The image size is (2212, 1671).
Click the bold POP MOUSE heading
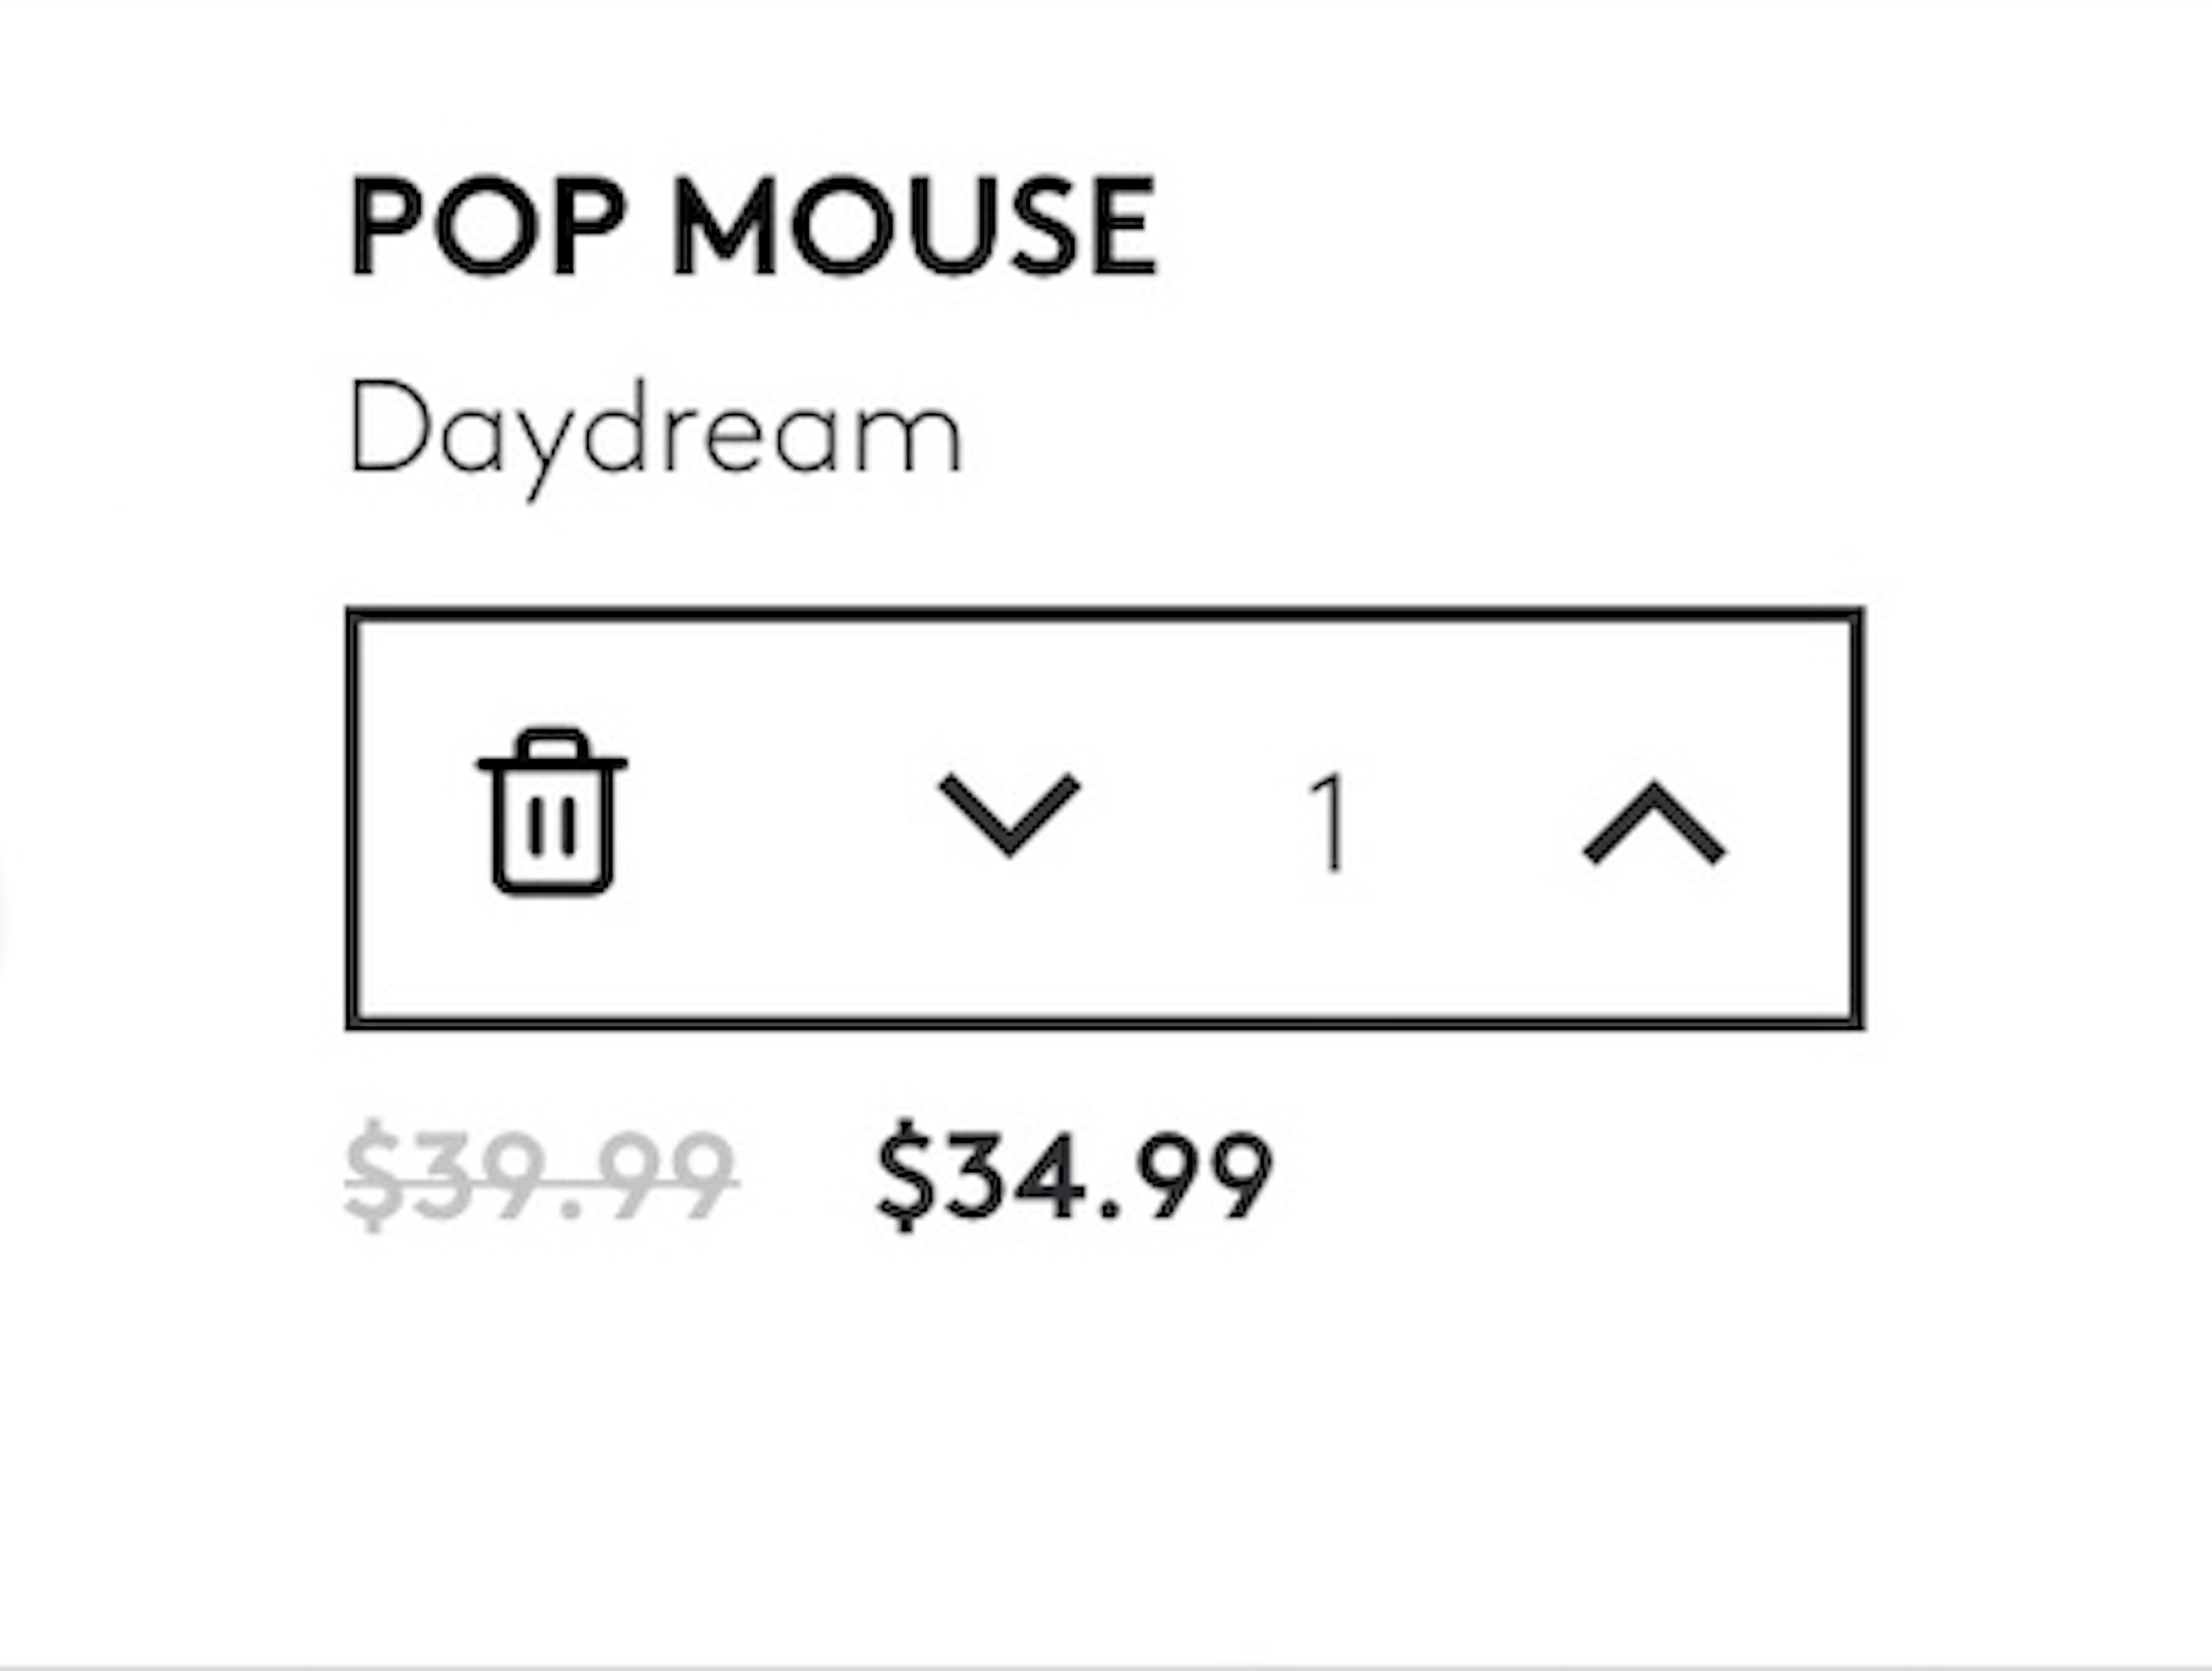753,225
